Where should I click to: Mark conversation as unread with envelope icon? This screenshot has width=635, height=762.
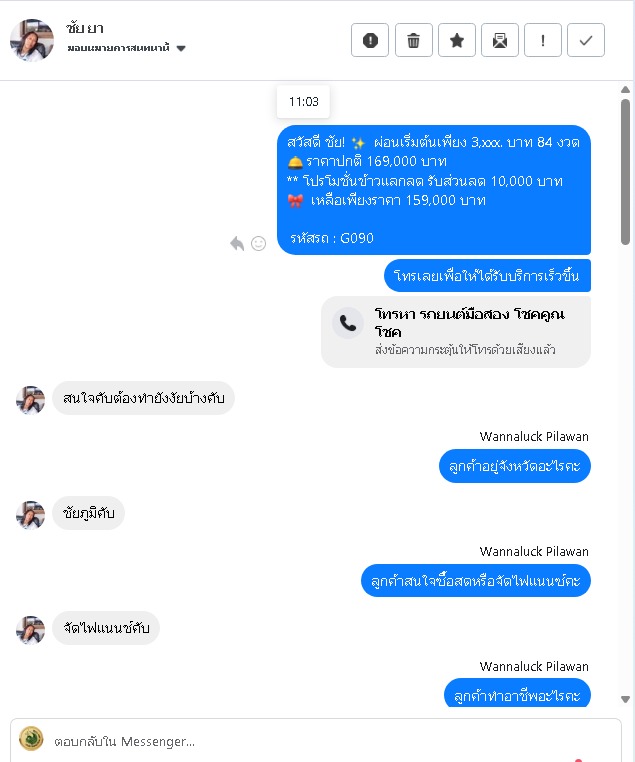500,40
